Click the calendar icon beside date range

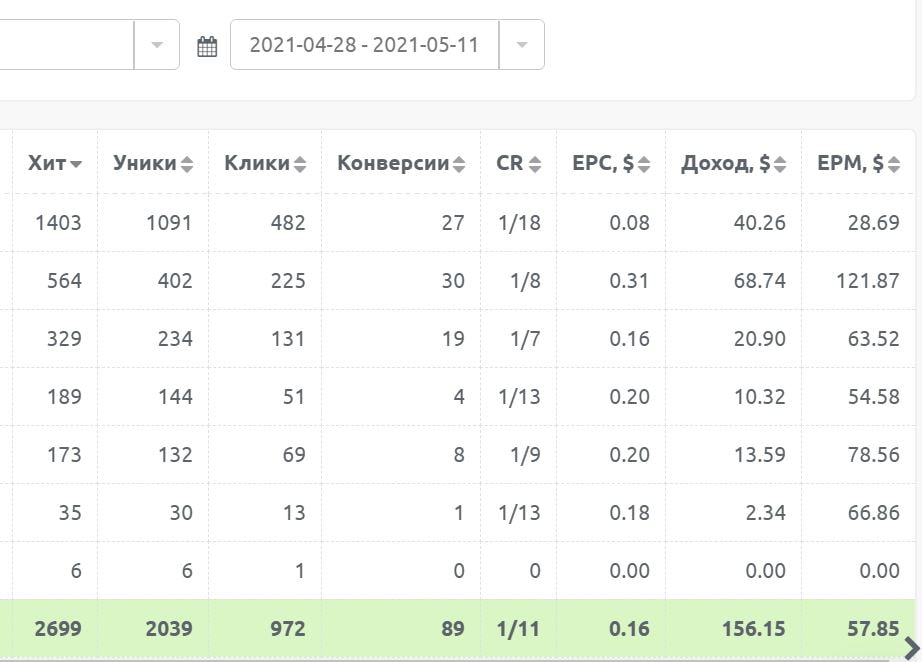click(x=207, y=46)
